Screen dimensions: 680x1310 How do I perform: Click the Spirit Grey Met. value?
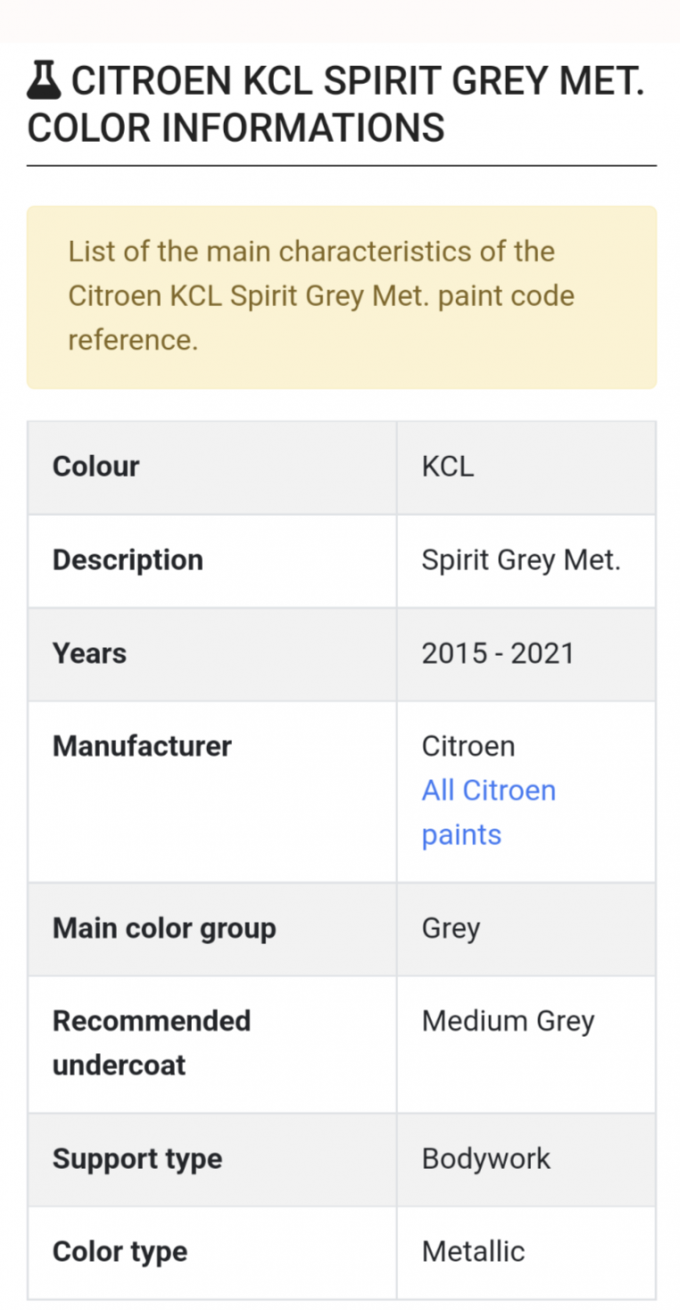521,560
